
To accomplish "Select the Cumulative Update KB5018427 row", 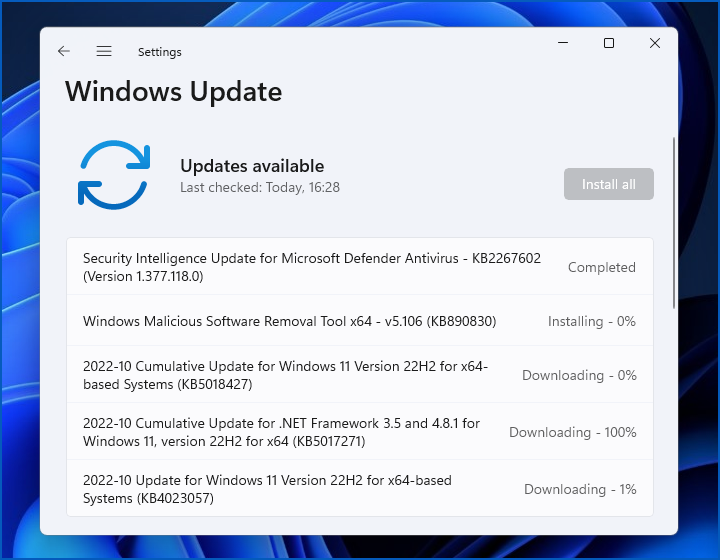I will point(360,375).
